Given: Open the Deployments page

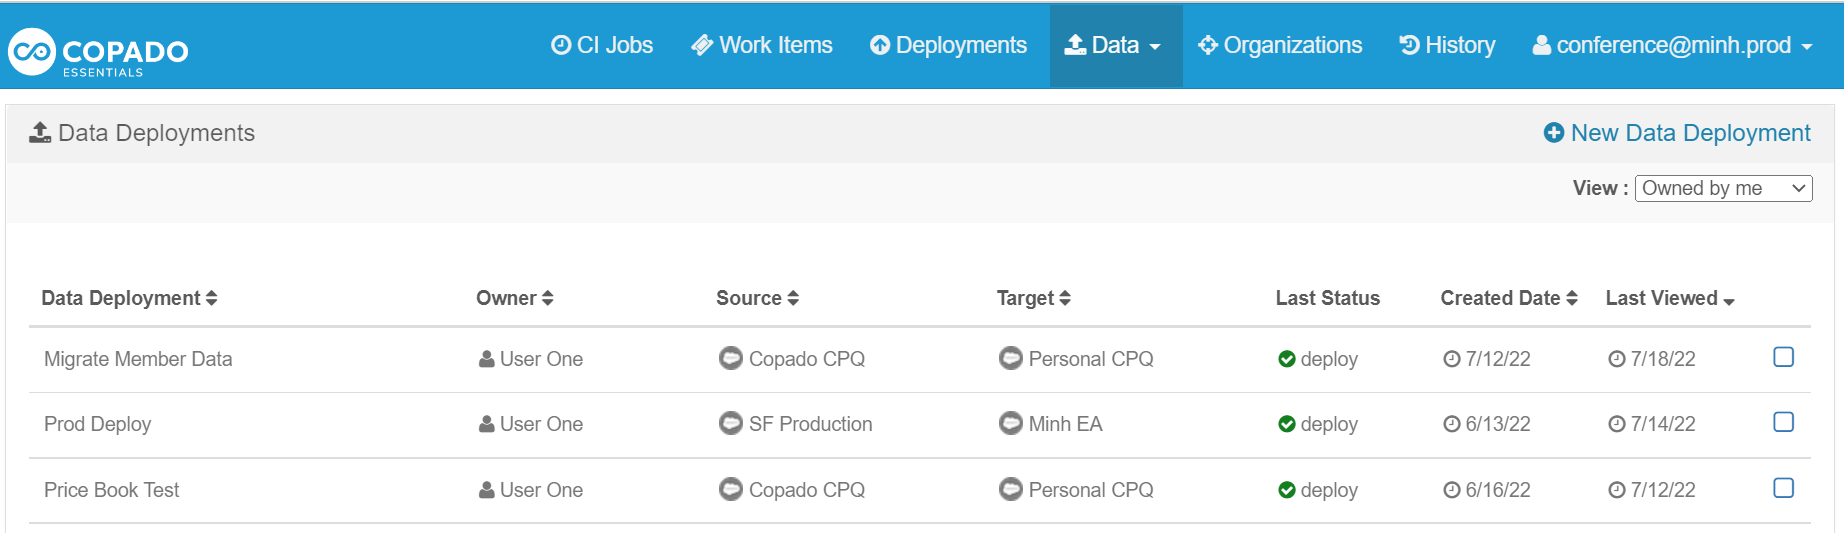Looking at the screenshot, I should click(x=948, y=45).
